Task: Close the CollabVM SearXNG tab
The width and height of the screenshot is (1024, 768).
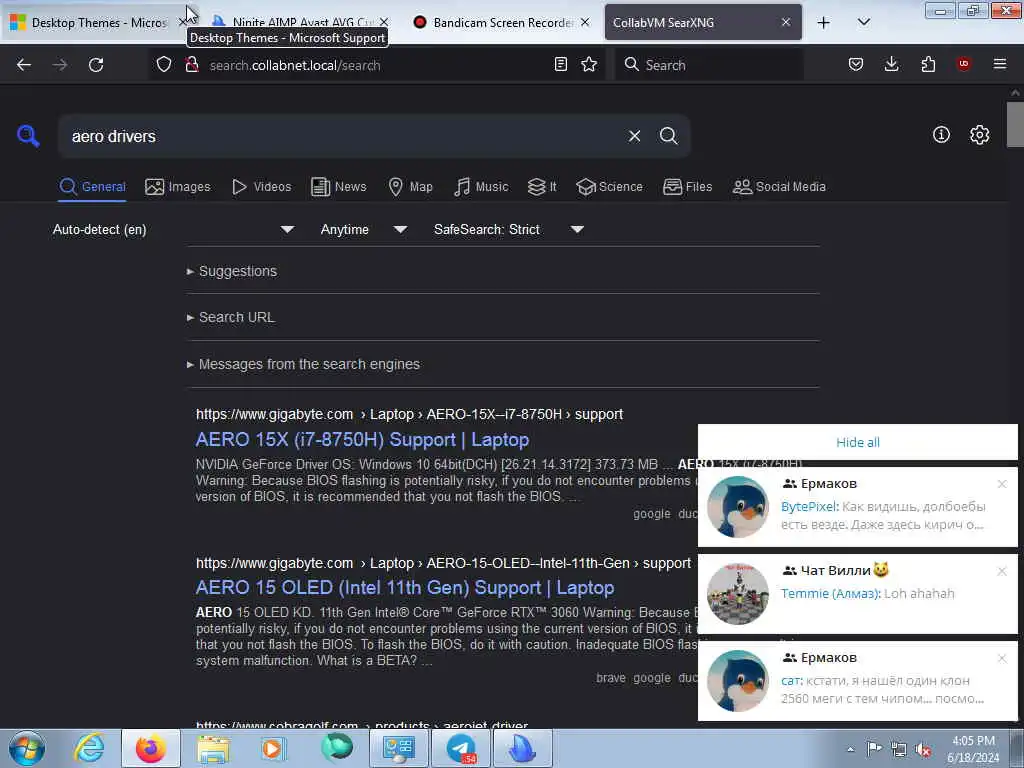Action: click(x=786, y=22)
